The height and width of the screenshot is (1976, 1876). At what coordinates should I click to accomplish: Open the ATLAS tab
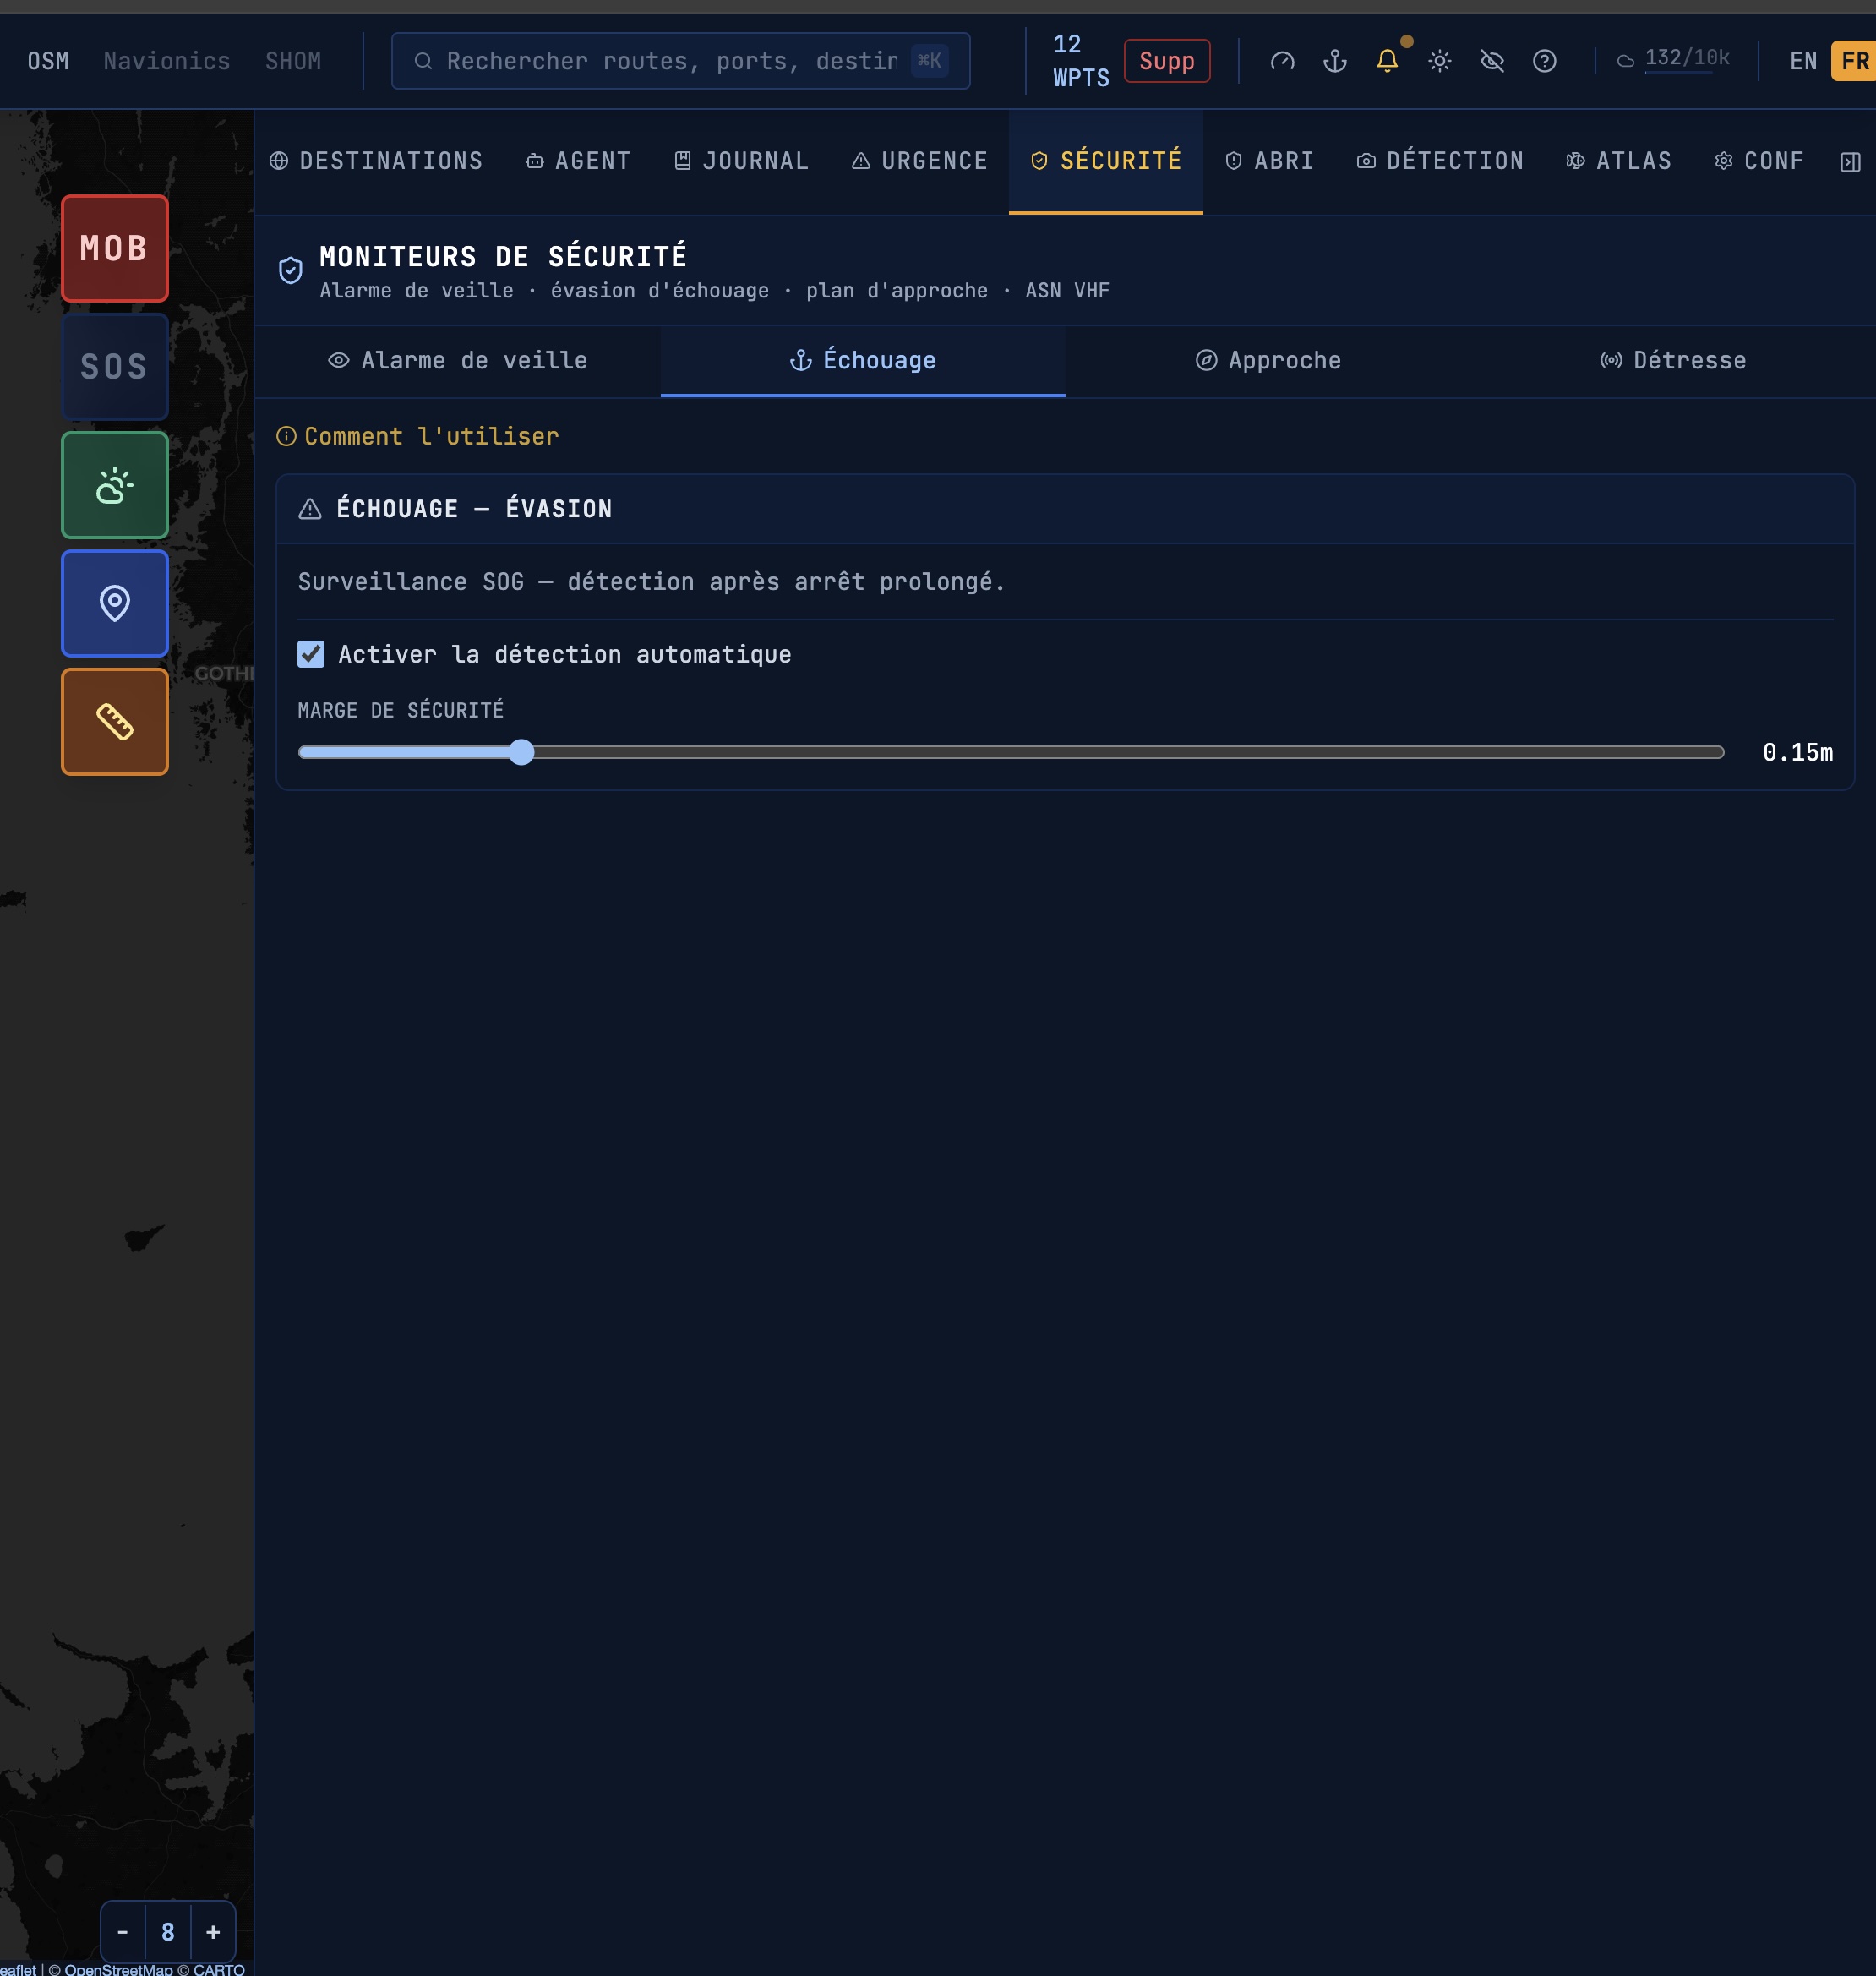coord(1619,161)
